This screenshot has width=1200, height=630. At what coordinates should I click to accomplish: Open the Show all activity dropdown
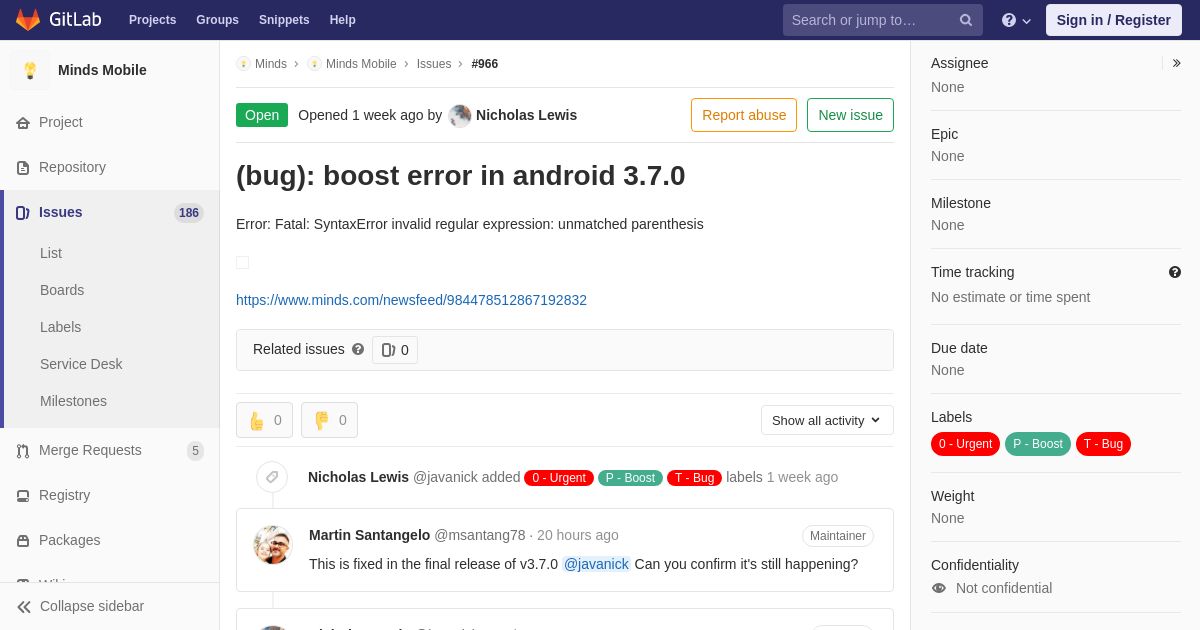point(827,420)
